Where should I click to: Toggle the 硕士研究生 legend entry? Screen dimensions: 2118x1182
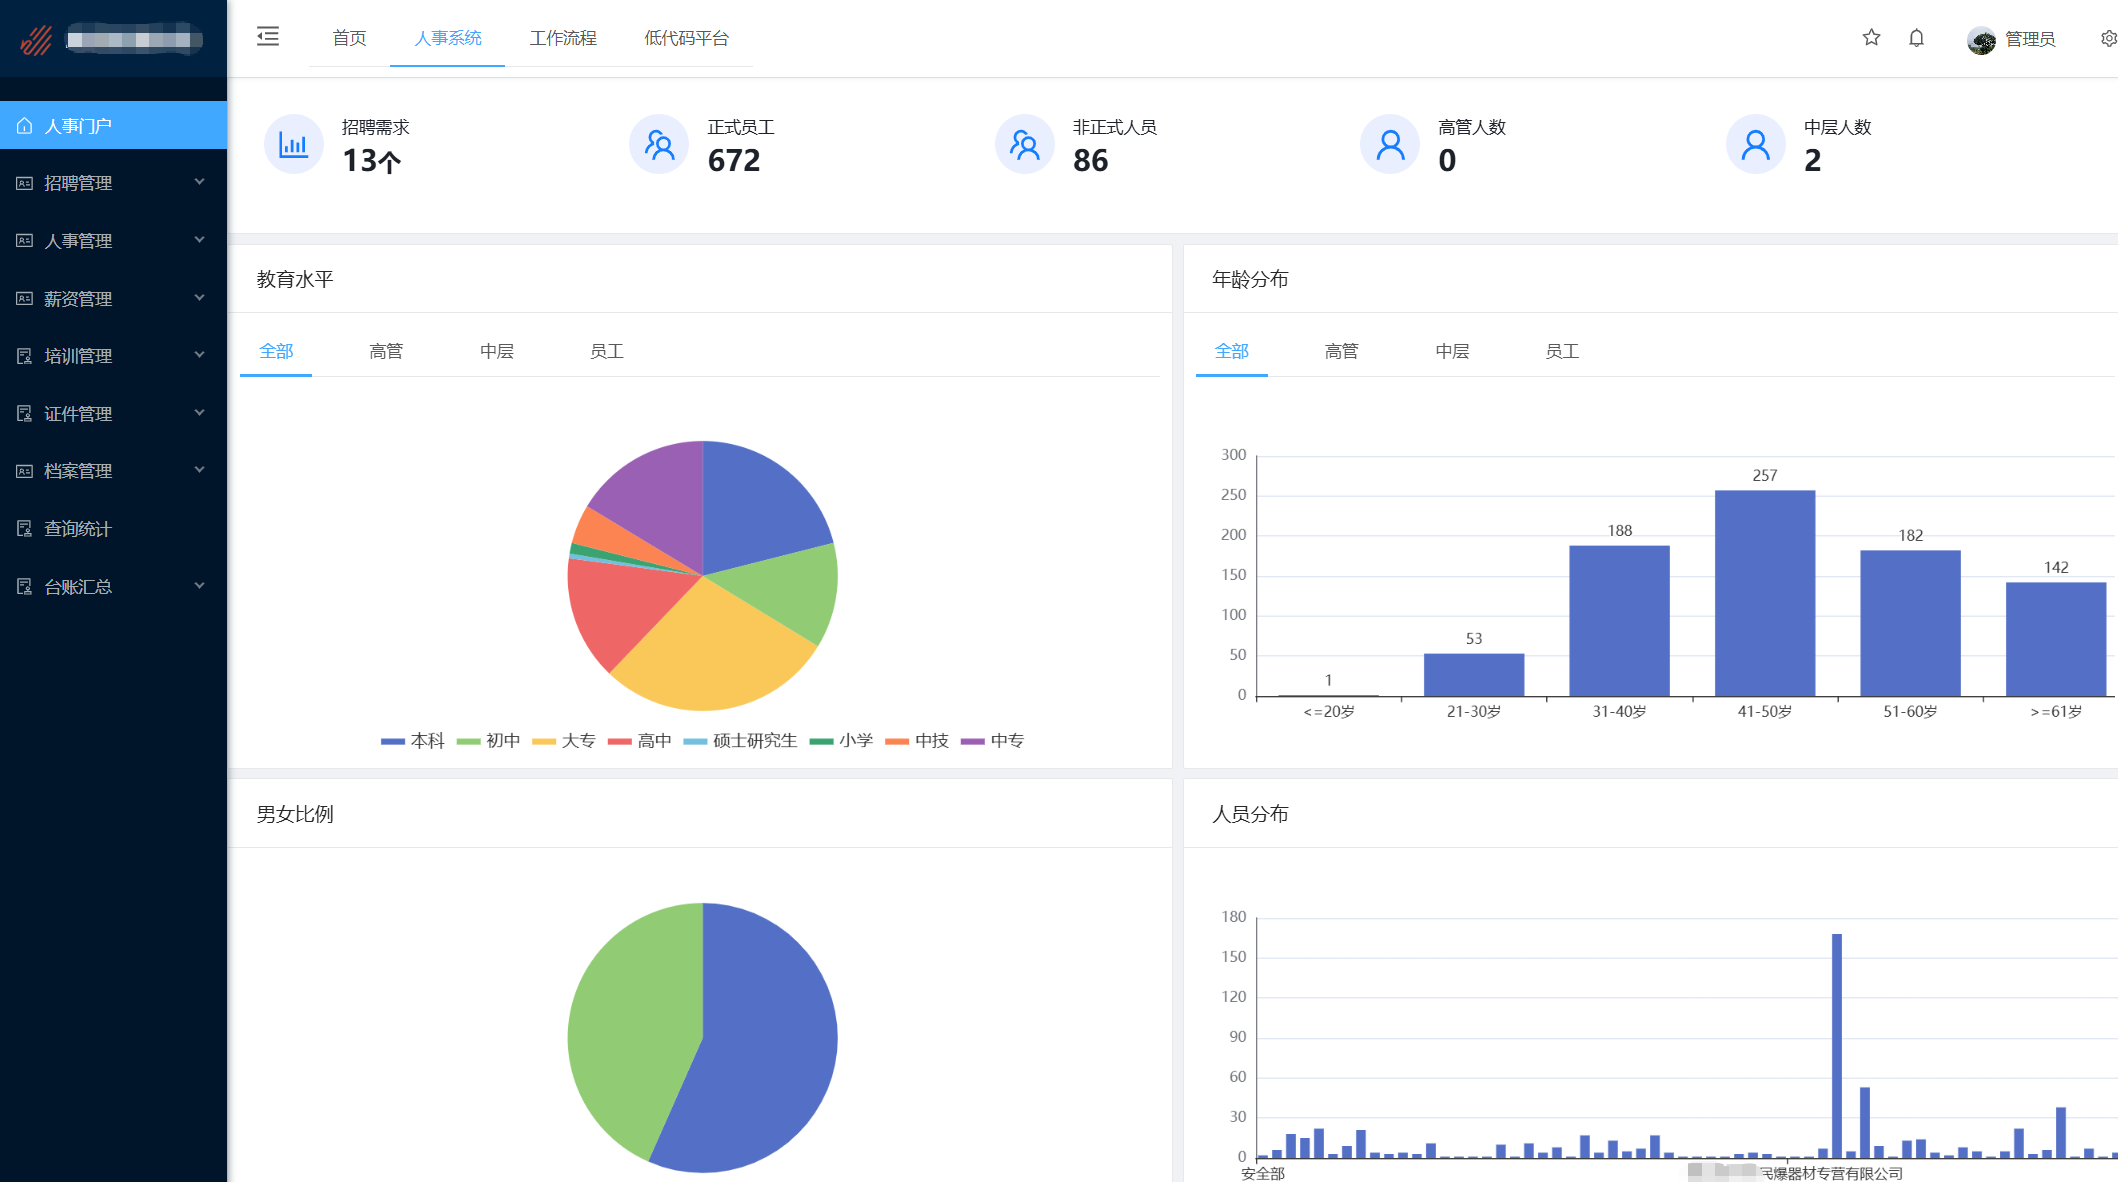[740, 741]
